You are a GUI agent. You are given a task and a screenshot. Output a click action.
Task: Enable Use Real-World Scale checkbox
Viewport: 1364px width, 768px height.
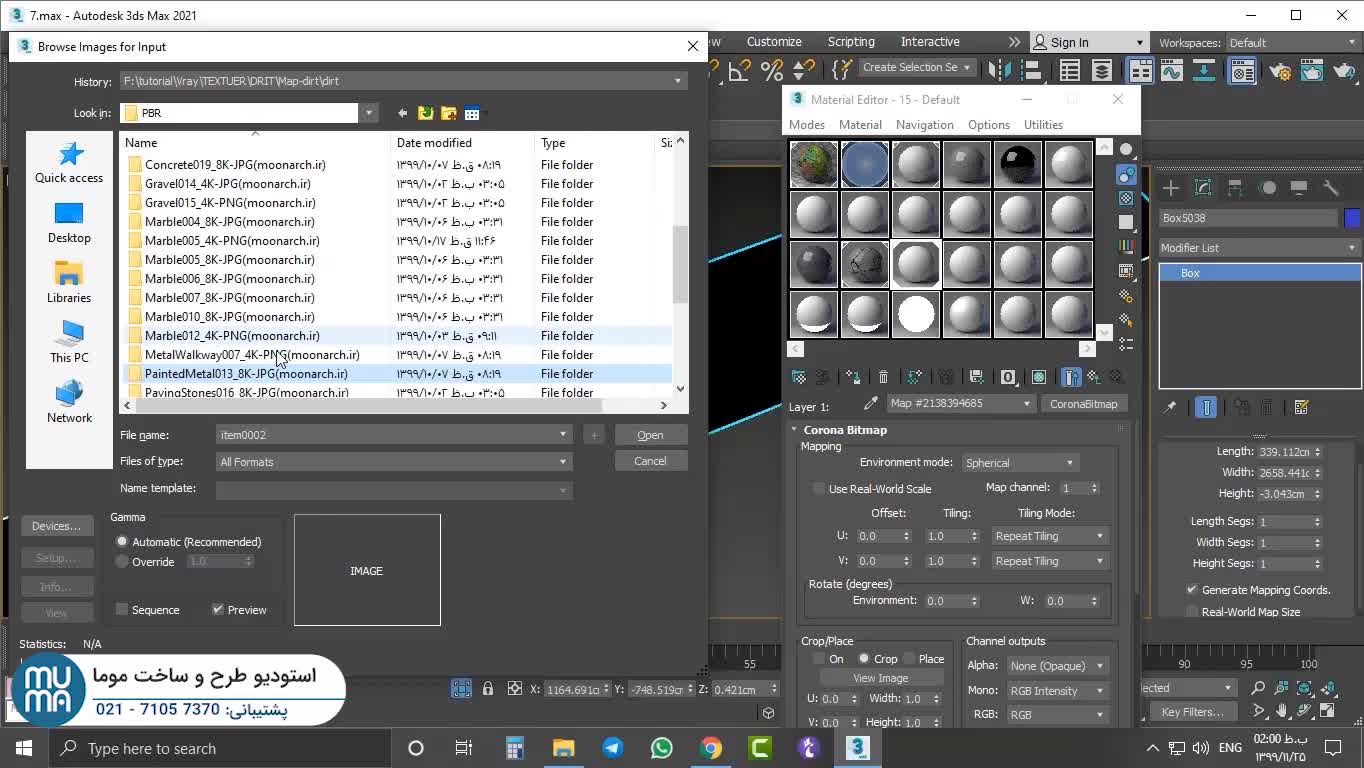coord(819,489)
